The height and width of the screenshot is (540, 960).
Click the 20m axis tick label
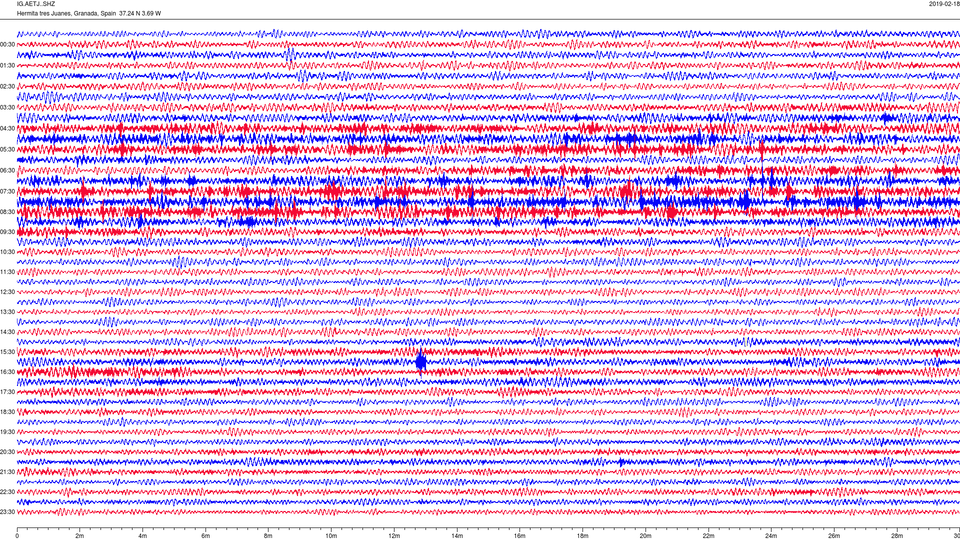pyautogui.click(x=645, y=536)
